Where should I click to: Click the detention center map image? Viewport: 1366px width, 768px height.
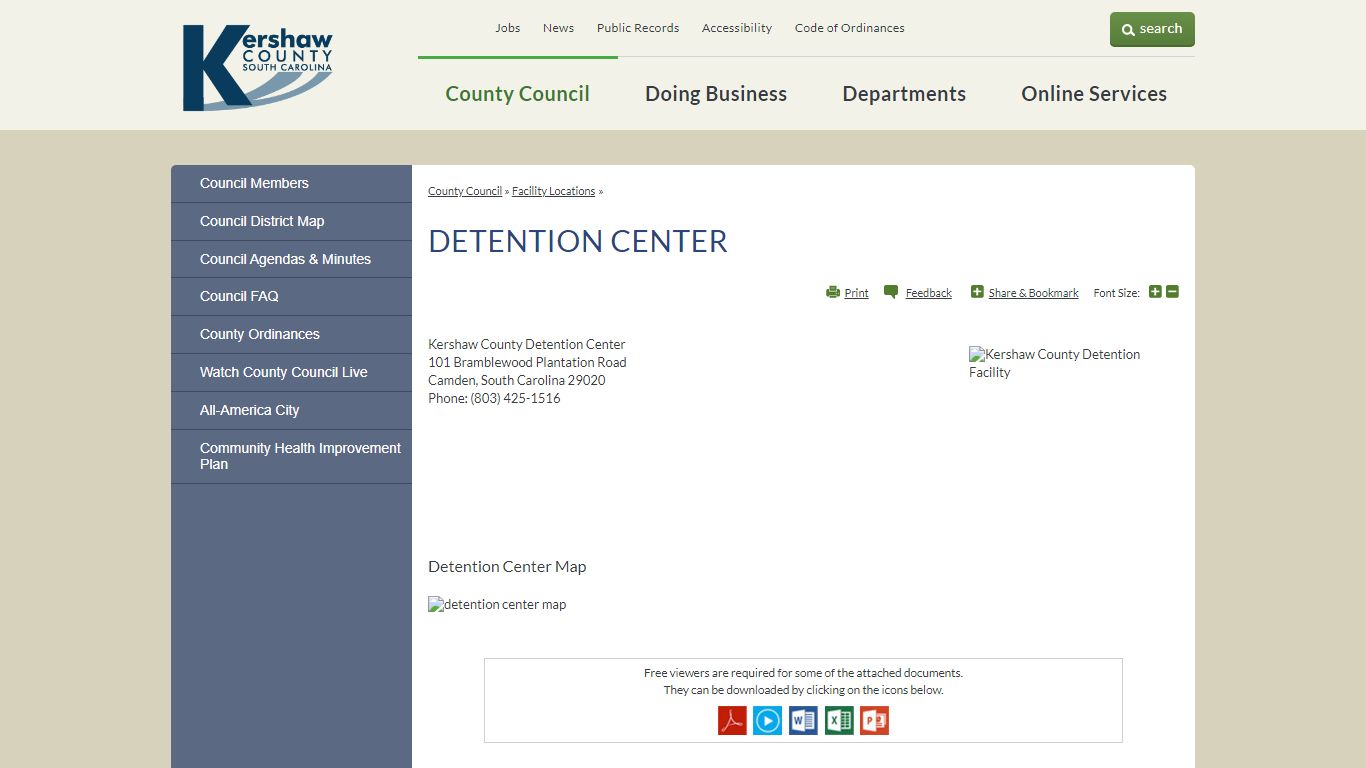(497, 604)
